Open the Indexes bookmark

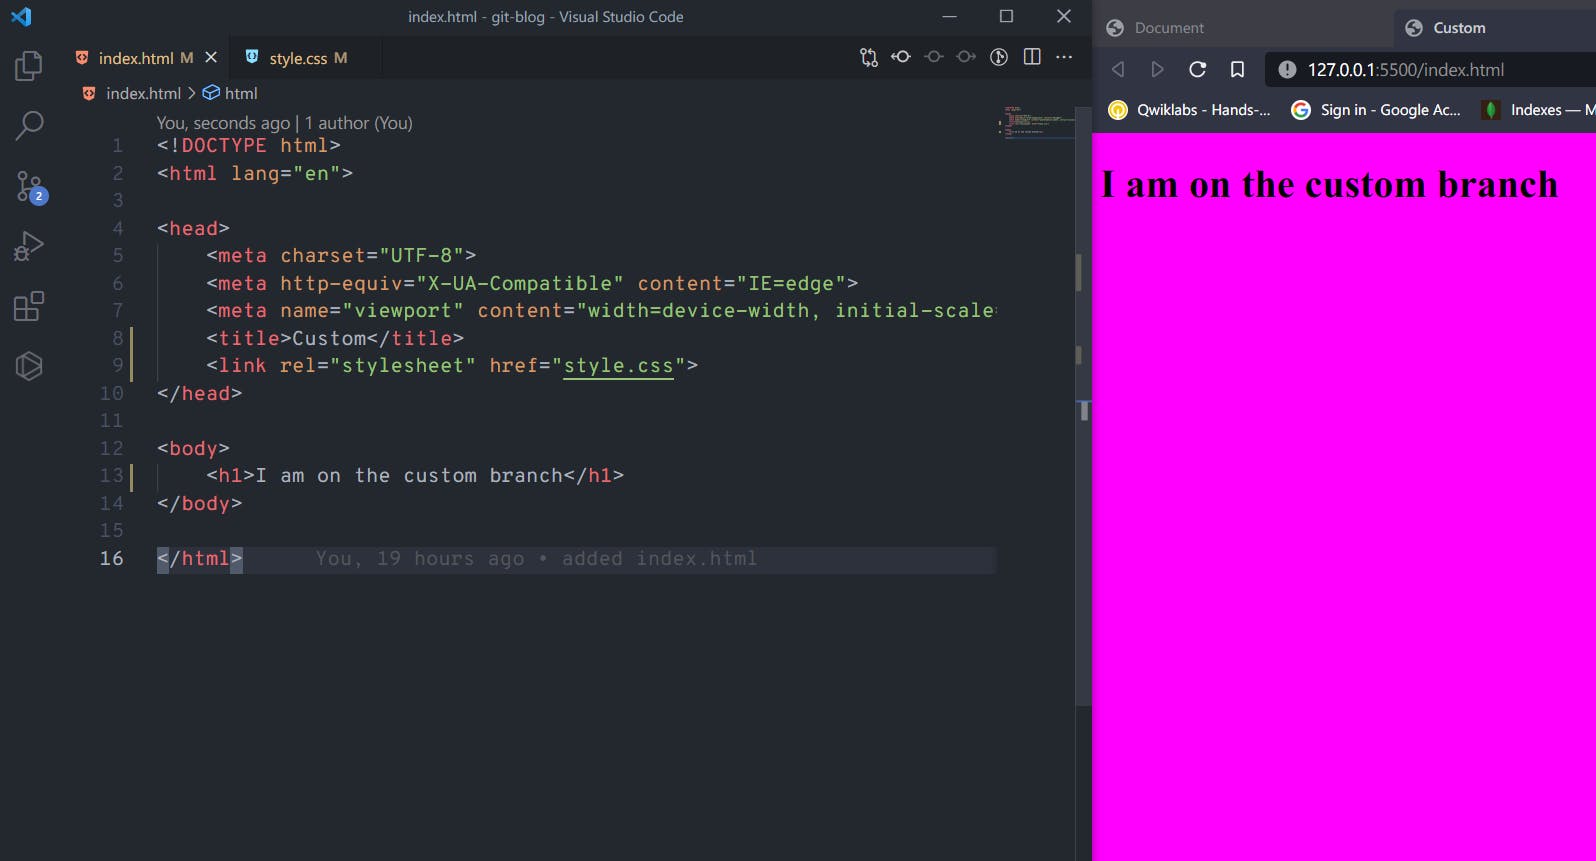click(x=1538, y=110)
